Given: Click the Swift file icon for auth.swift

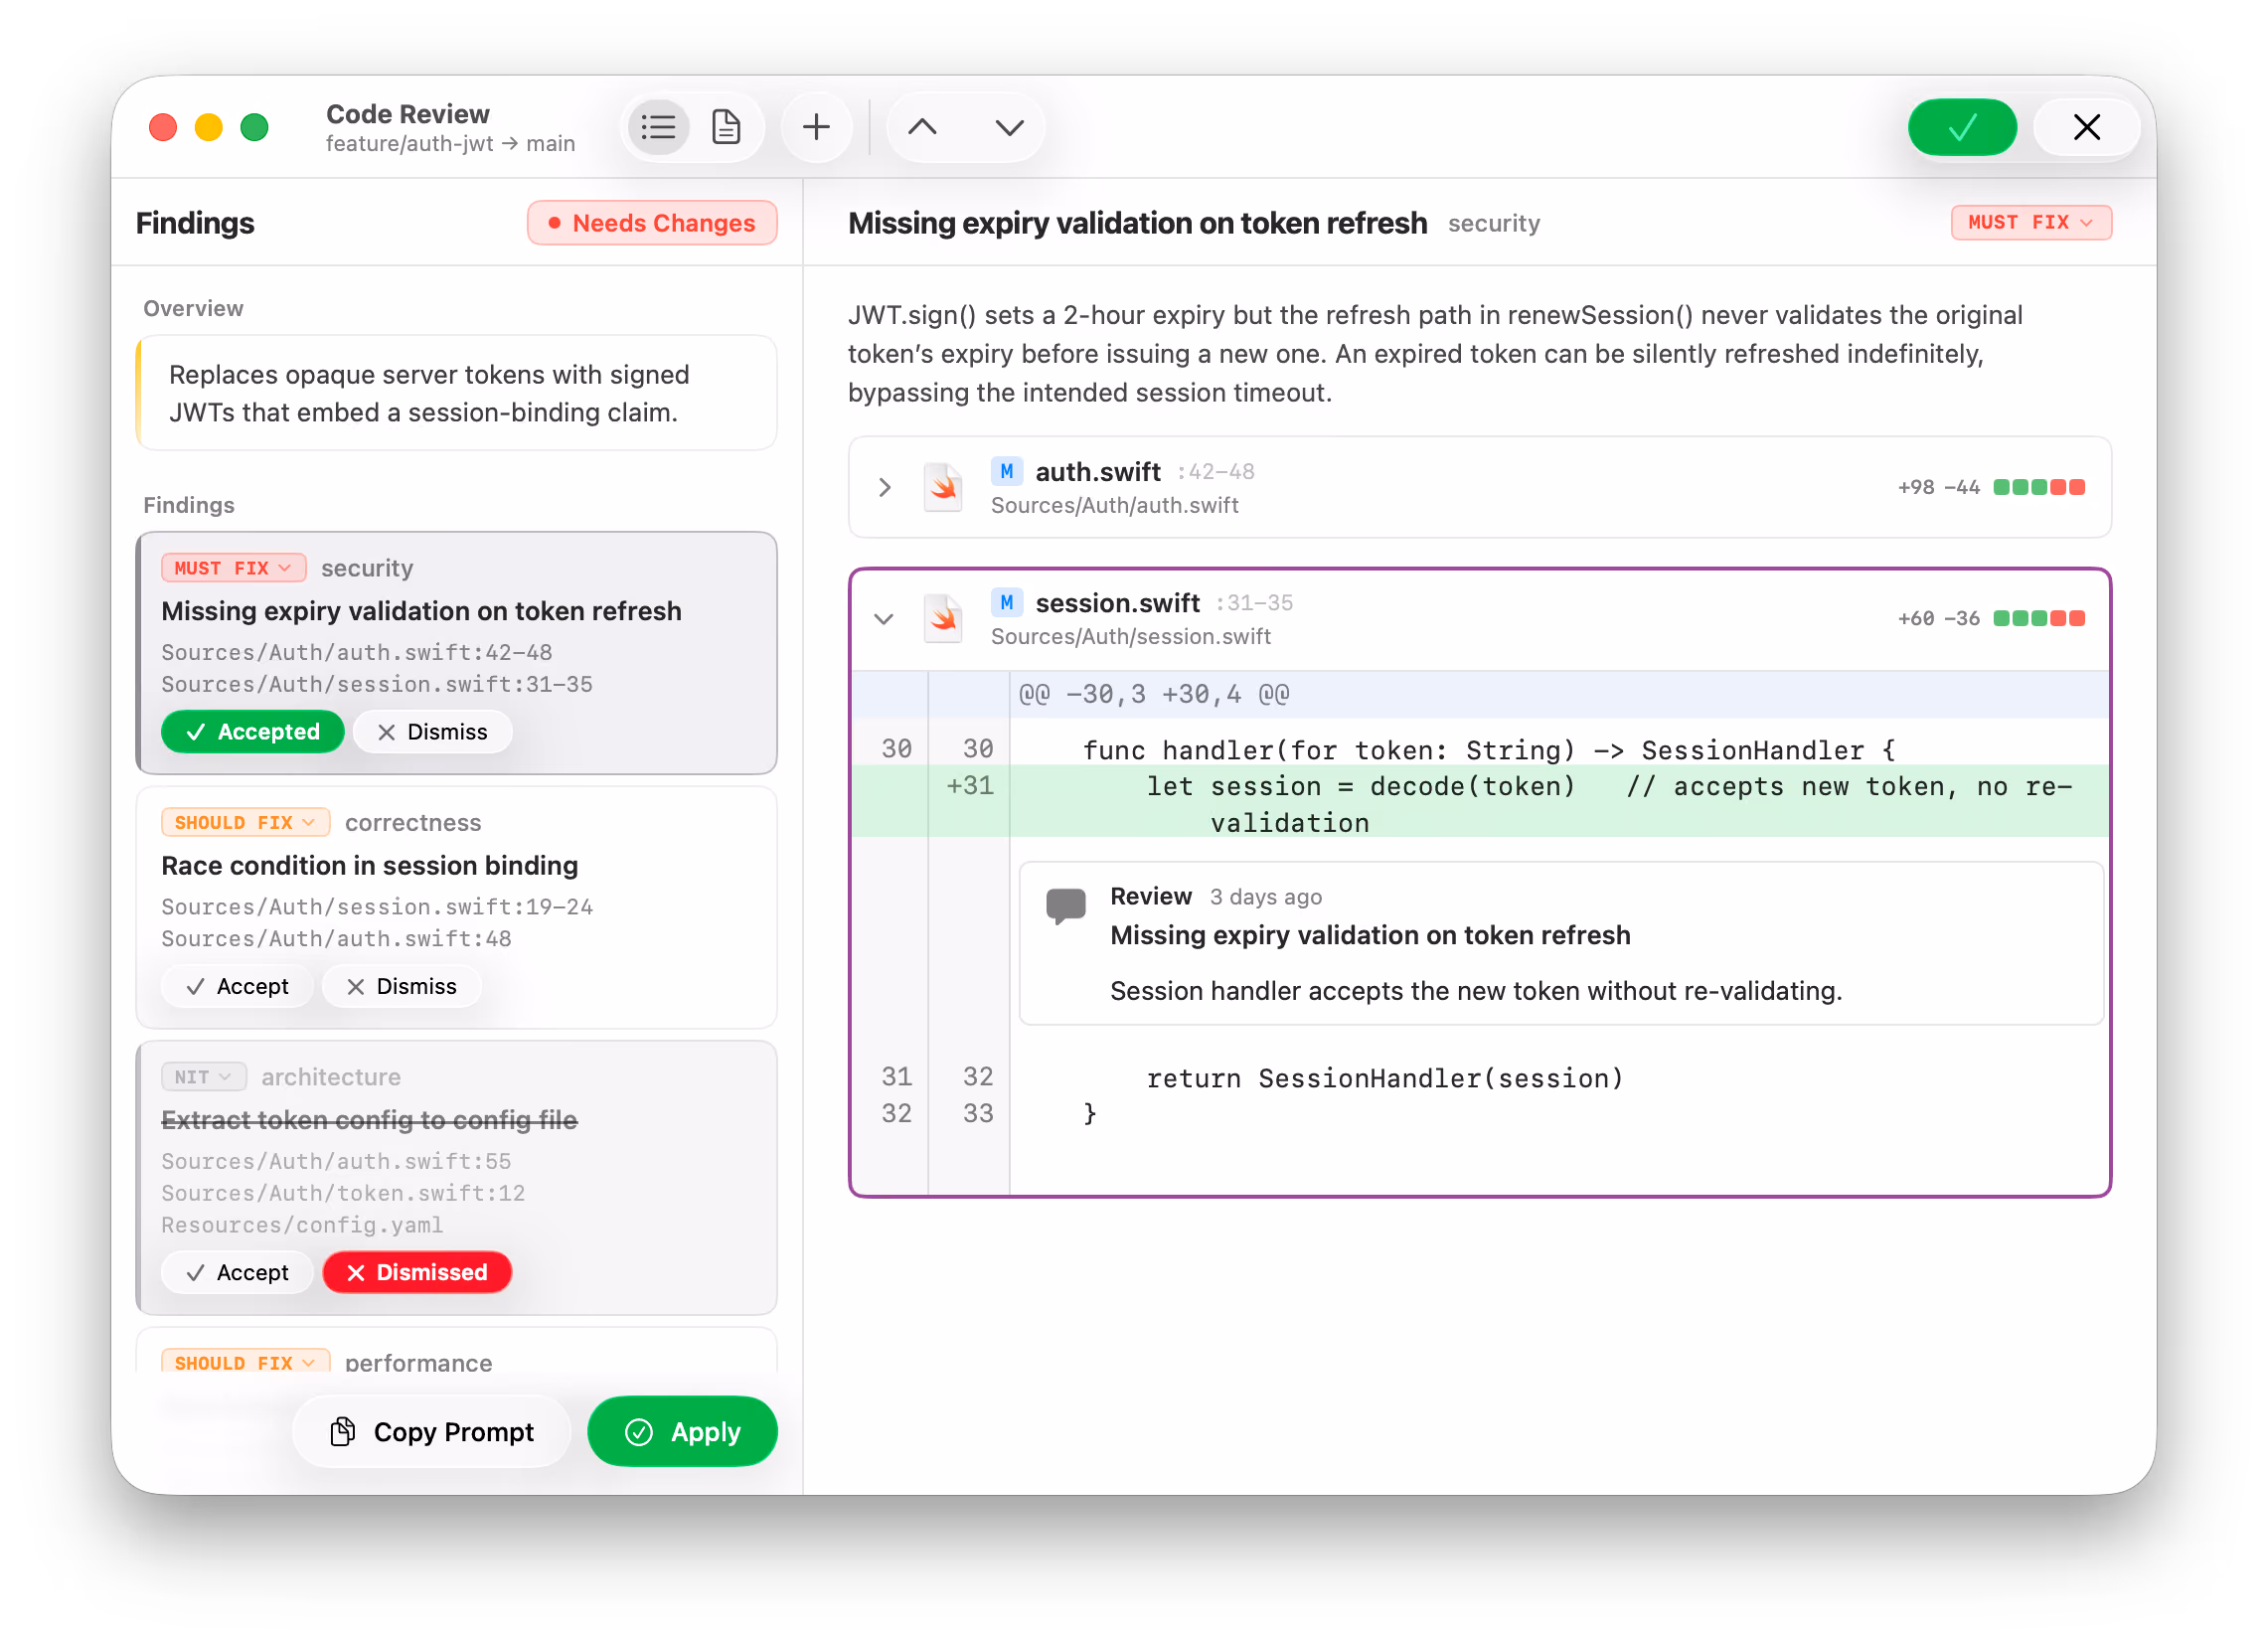Looking at the screenshot, I should tap(942, 487).
